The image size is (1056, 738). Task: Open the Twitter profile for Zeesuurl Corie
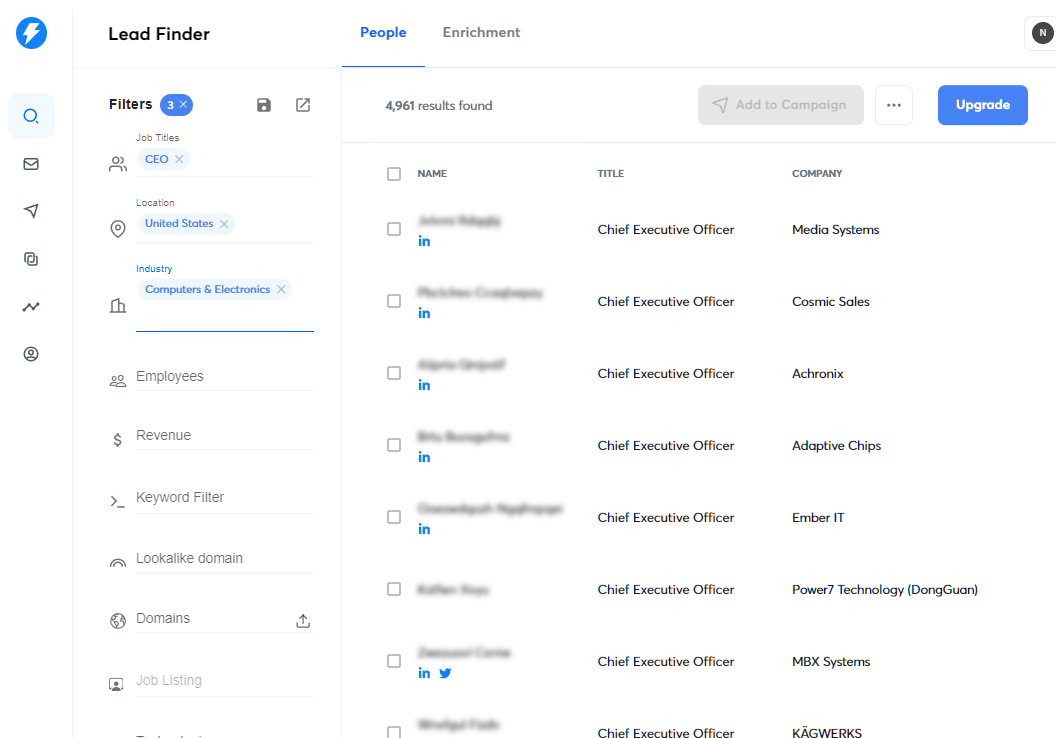point(445,672)
